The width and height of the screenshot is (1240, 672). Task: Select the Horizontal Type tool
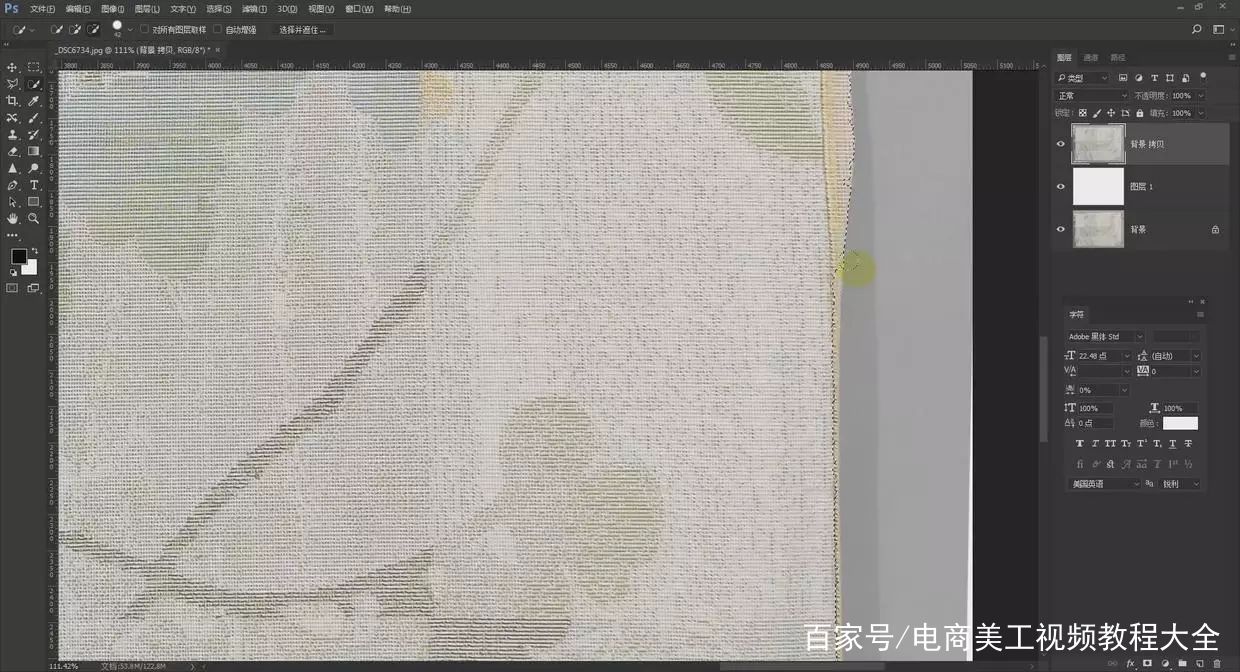pyautogui.click(x=33, y=185)
